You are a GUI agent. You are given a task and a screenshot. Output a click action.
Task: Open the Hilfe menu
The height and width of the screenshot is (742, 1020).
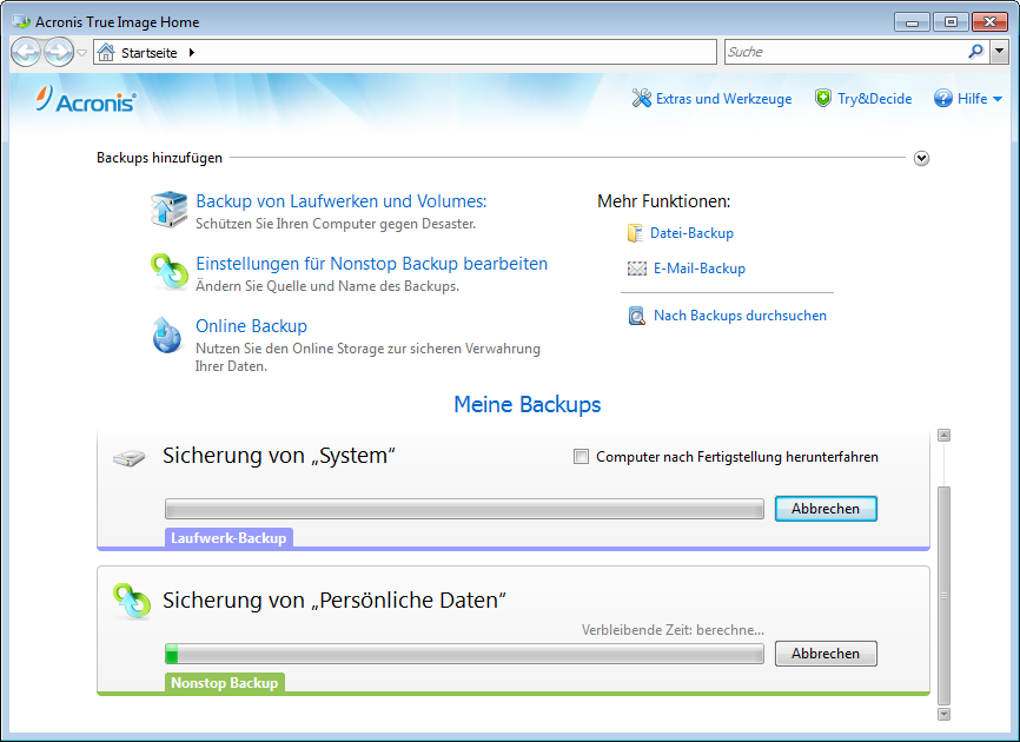[x=972, y=99]
